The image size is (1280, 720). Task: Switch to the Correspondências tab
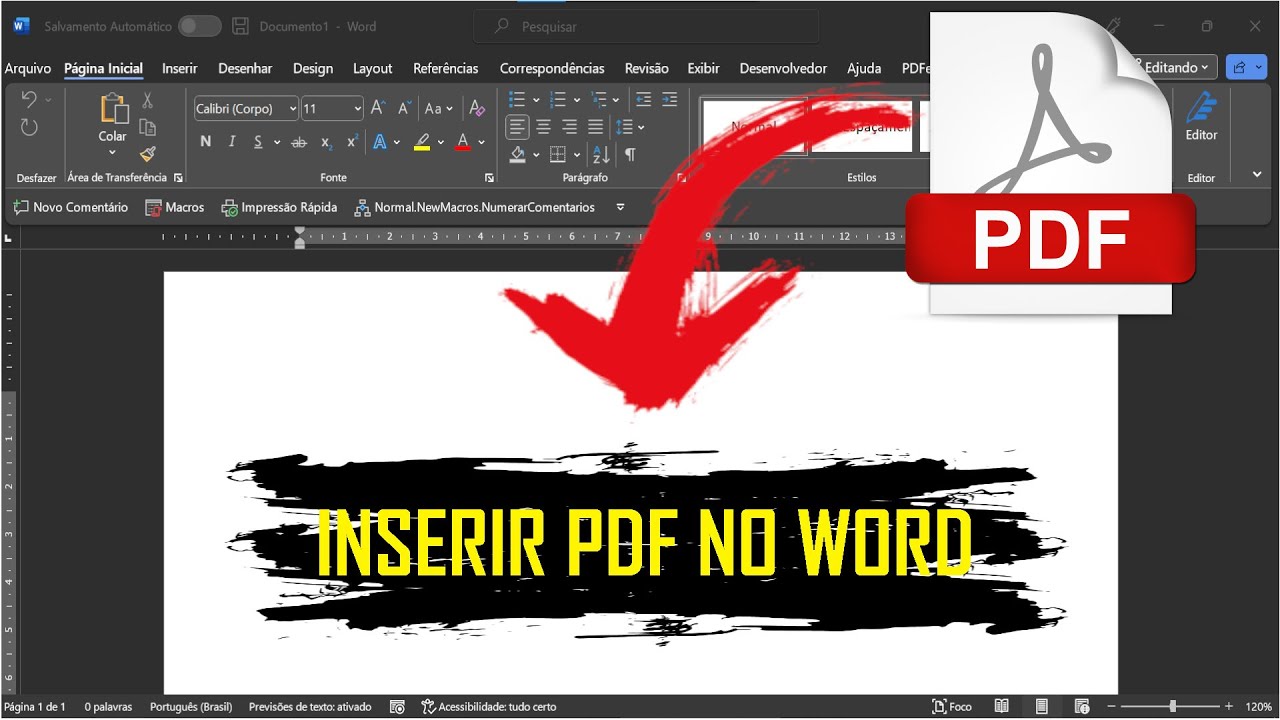pos(552,68)
